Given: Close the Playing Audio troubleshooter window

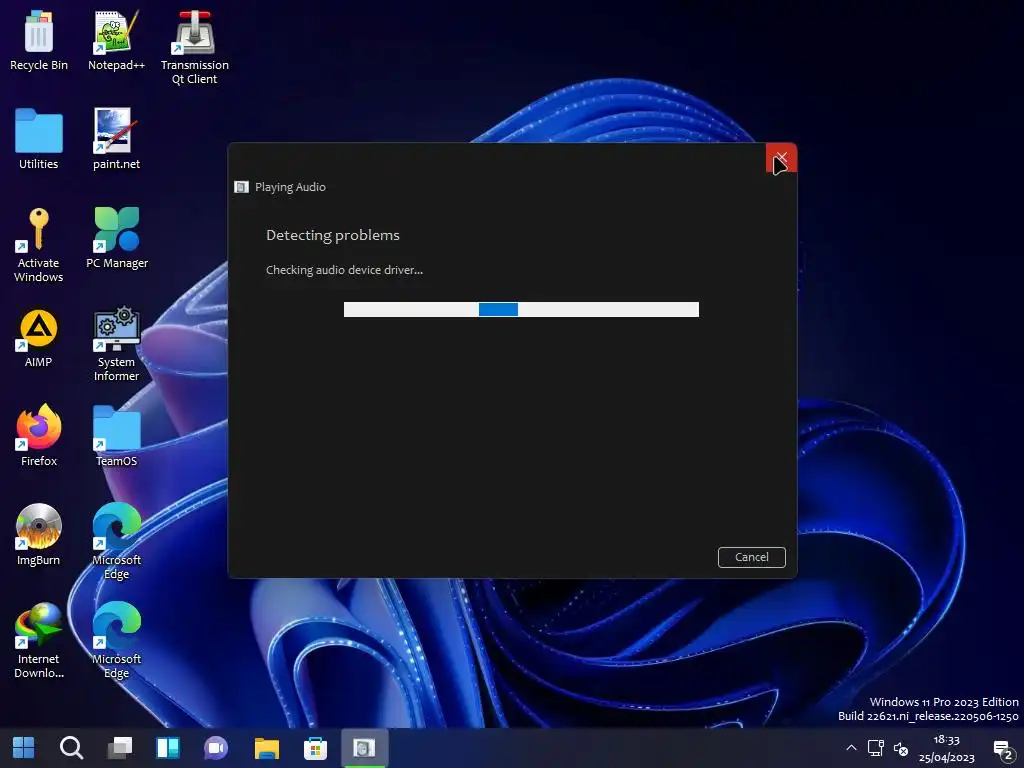Looking at the screenshot, I should pyautogui.click(x=781, y=158).
